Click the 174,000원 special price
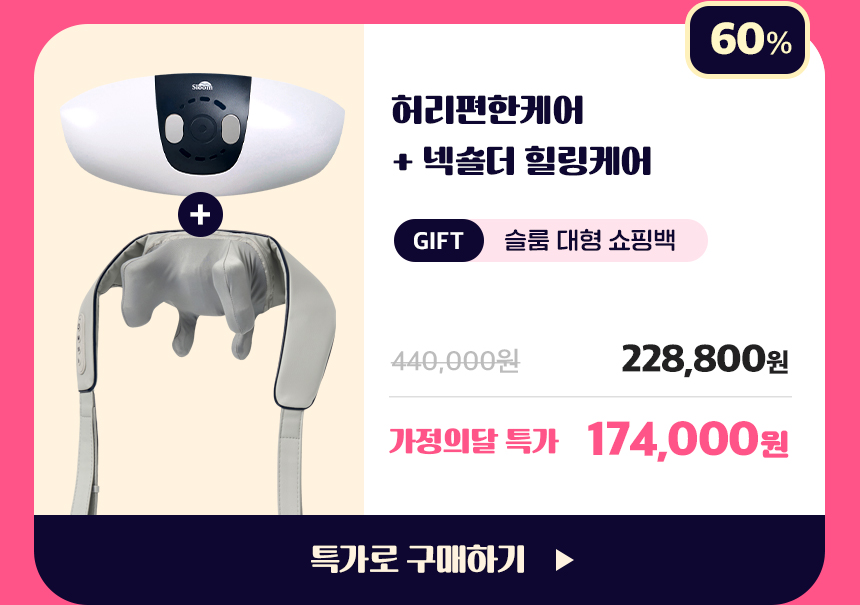Image resolution: width=860 pixels, height=605 pixels. coord(688,439)
